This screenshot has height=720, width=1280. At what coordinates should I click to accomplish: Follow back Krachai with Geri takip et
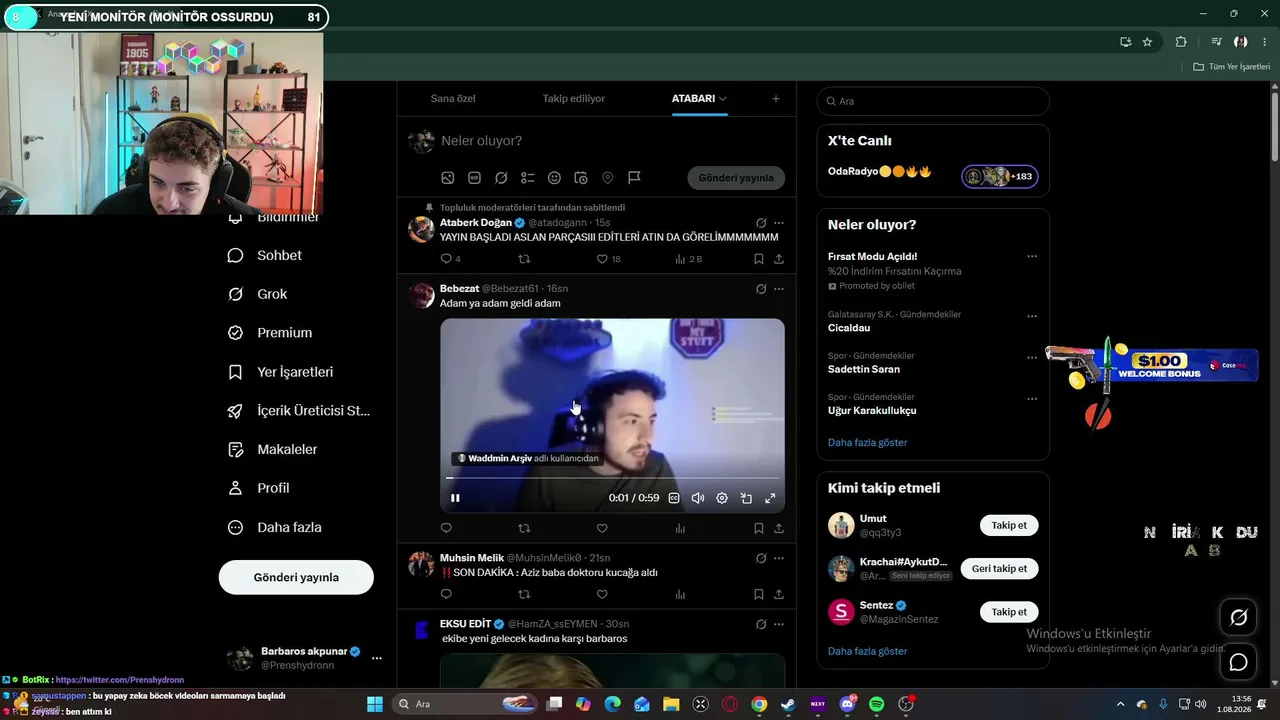[999, 568]
